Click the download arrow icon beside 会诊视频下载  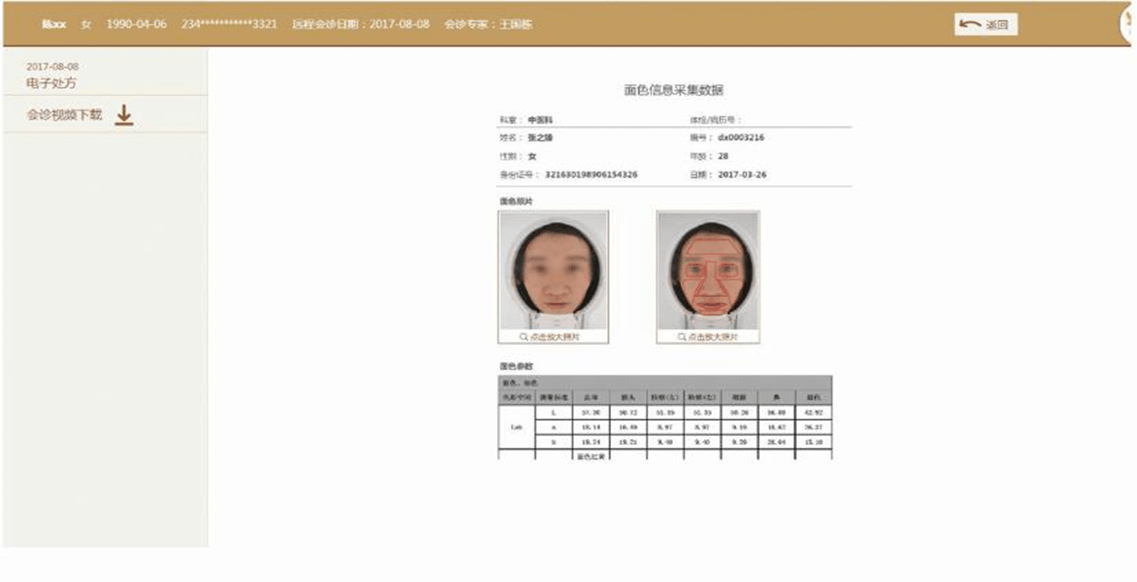pyautogui.click(x=123, y=116)
